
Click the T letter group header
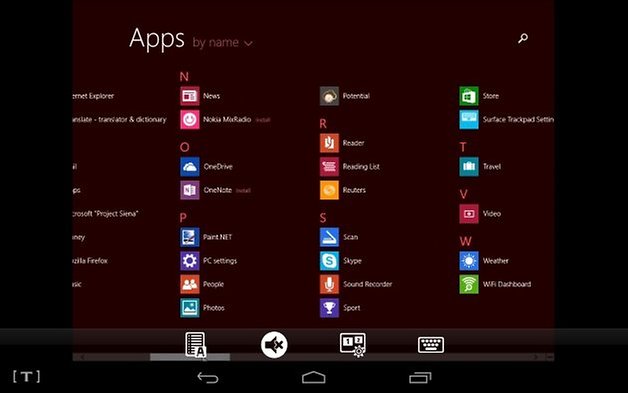(463, 147)
